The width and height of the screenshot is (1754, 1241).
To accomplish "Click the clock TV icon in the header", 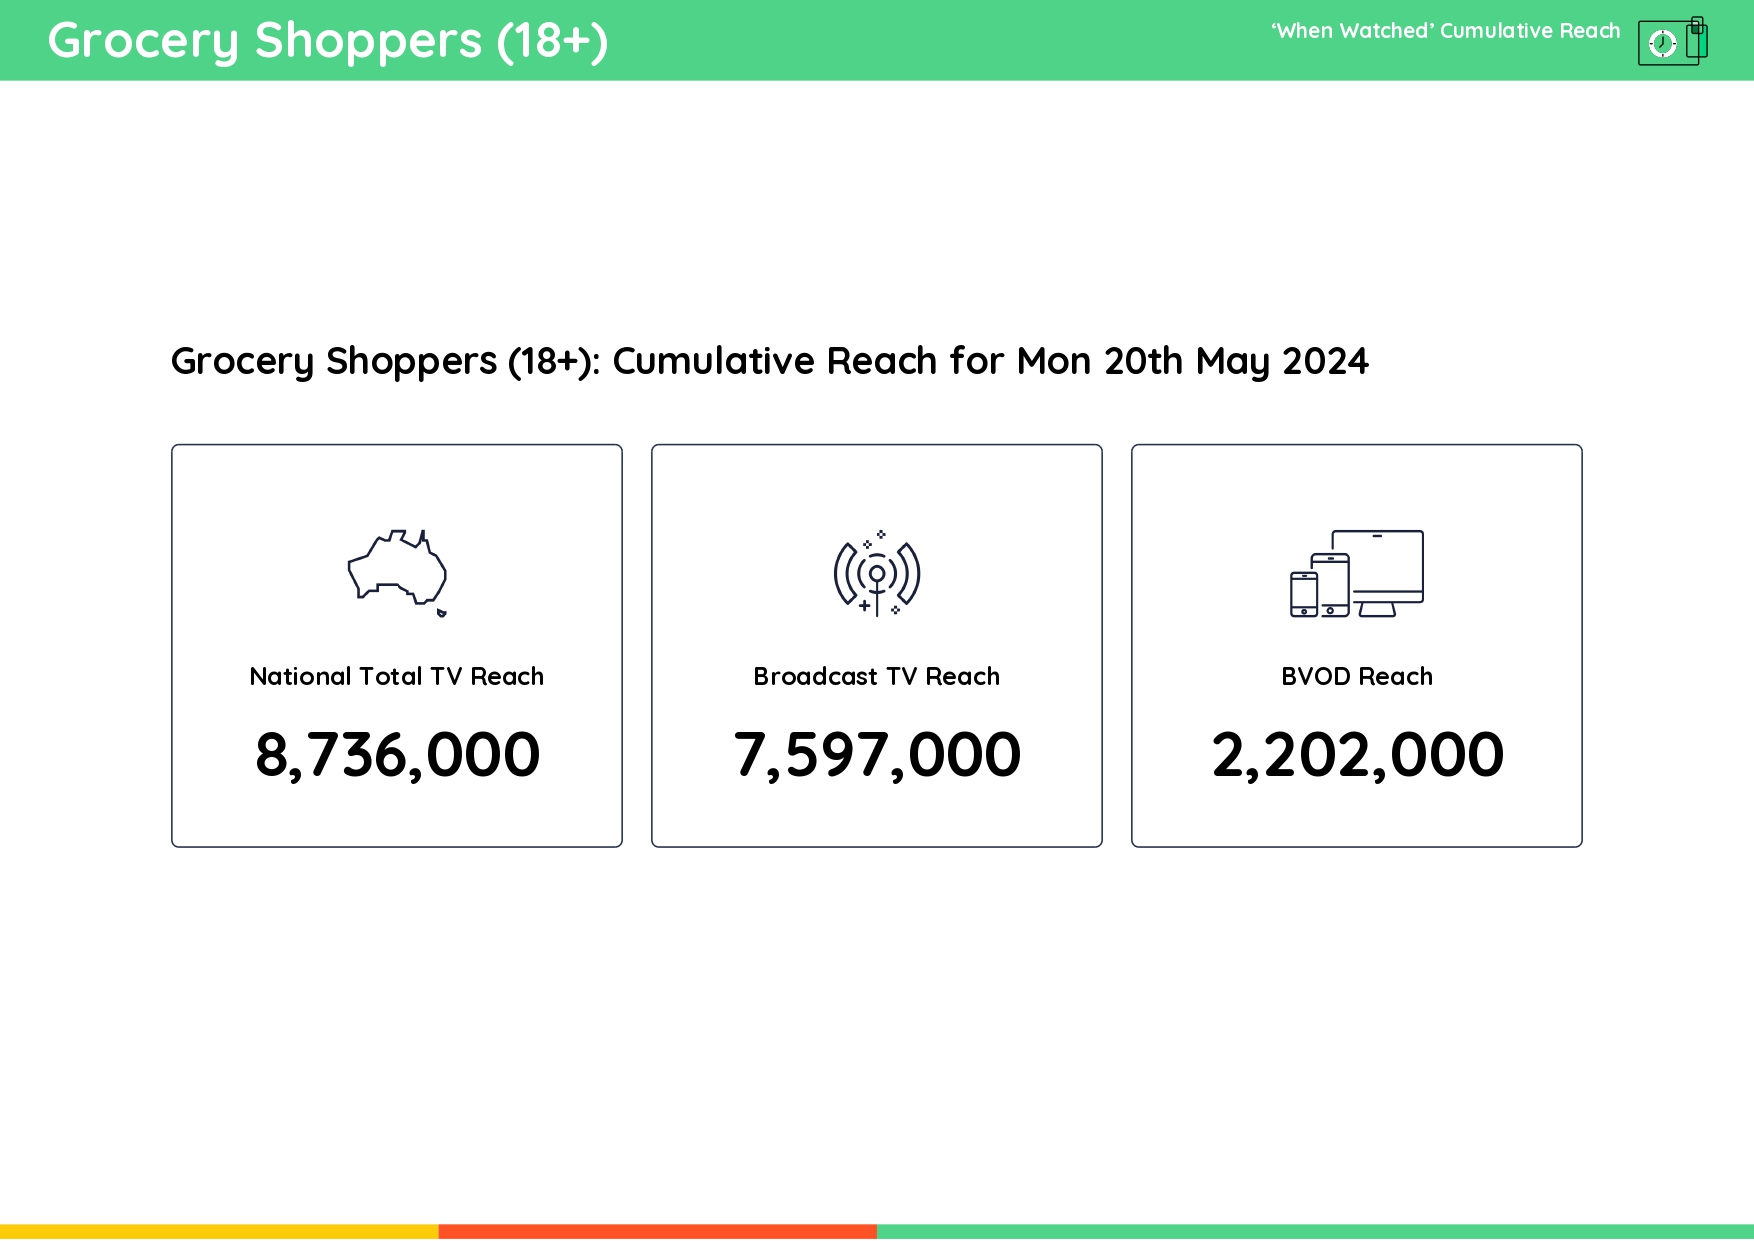I will [1665, 43].
